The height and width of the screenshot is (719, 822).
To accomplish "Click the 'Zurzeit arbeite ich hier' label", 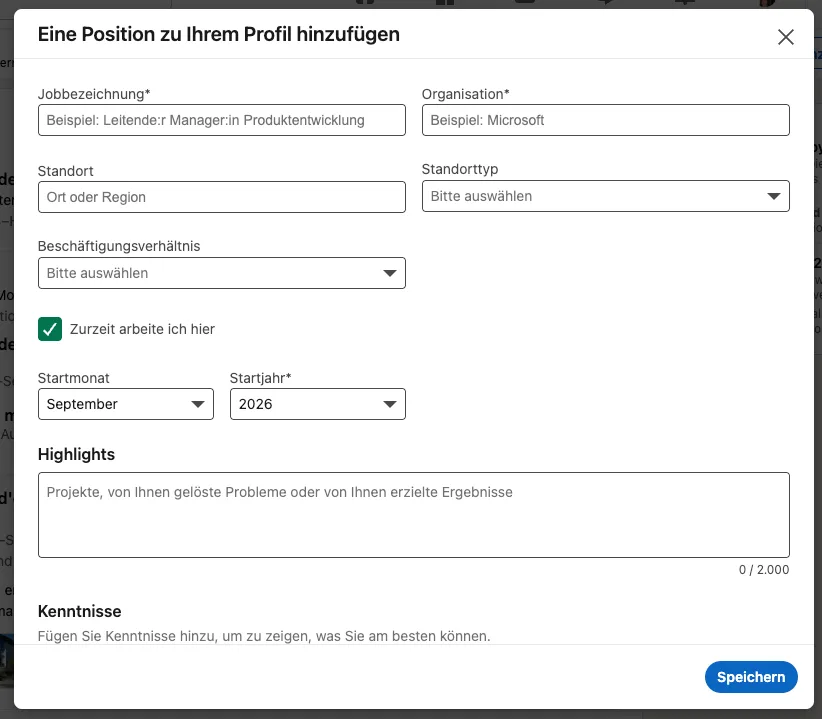I will [x=142, y=329].
